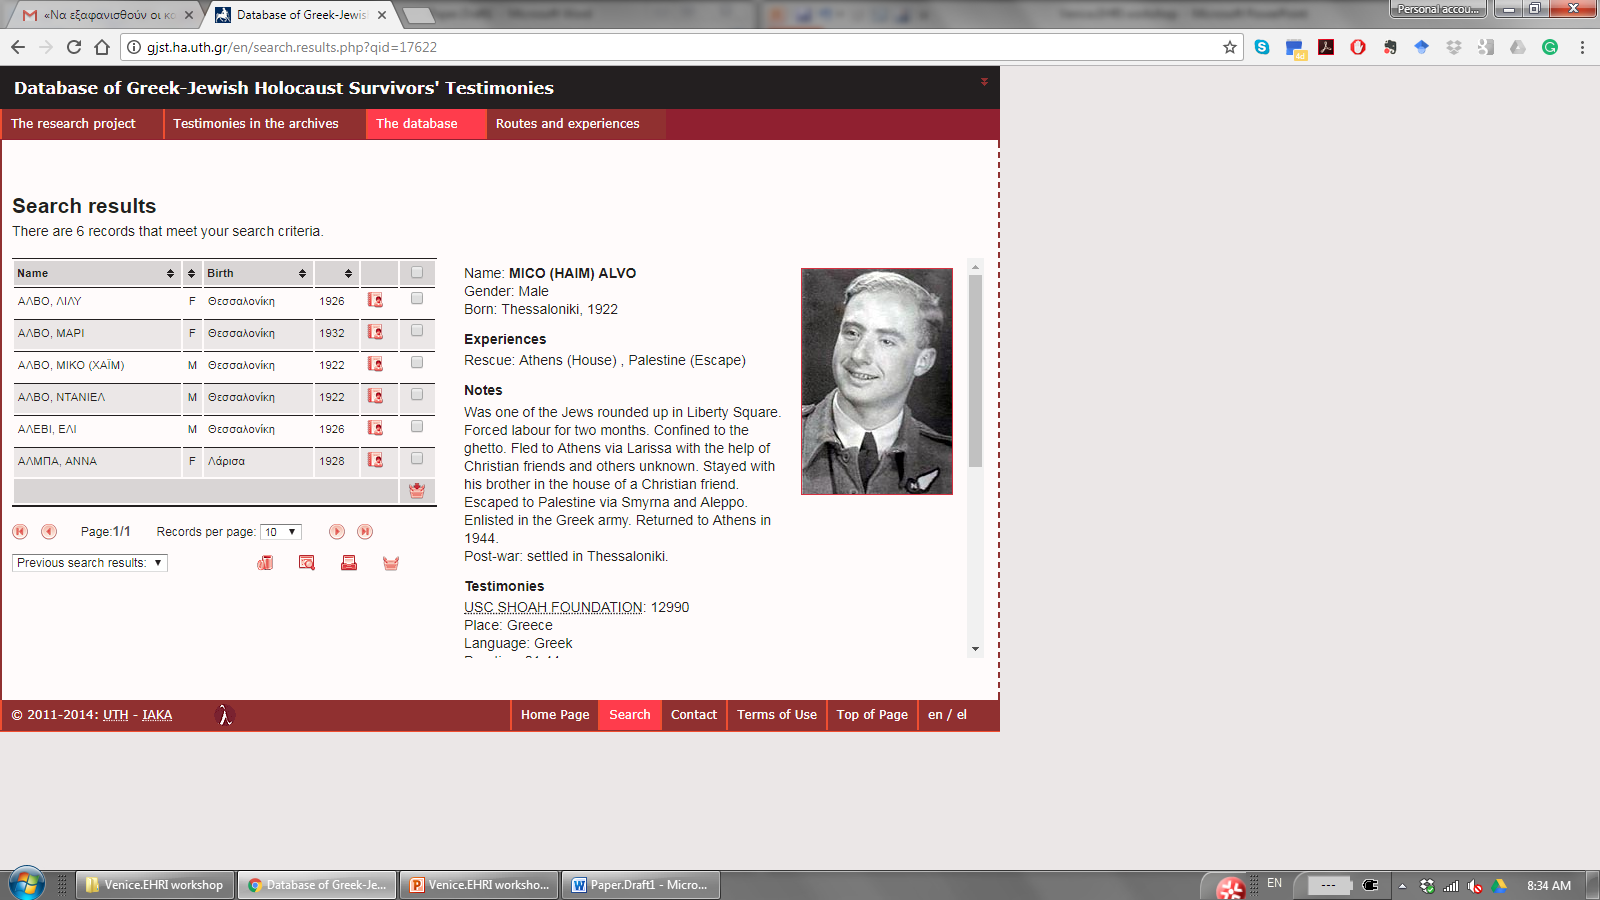Select the Database of Greek-Jewish browser tab
1600x900 pixels.
point(302,15)
